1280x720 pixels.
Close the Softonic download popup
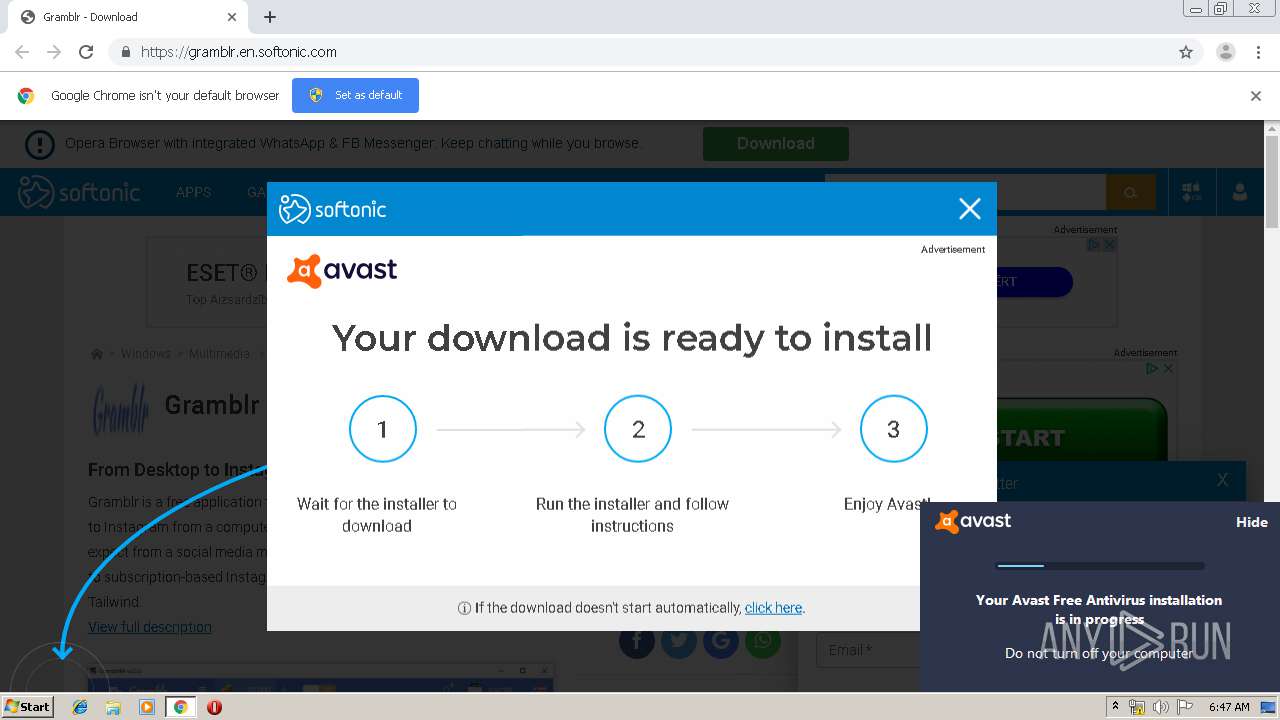(x=969, y=208)
